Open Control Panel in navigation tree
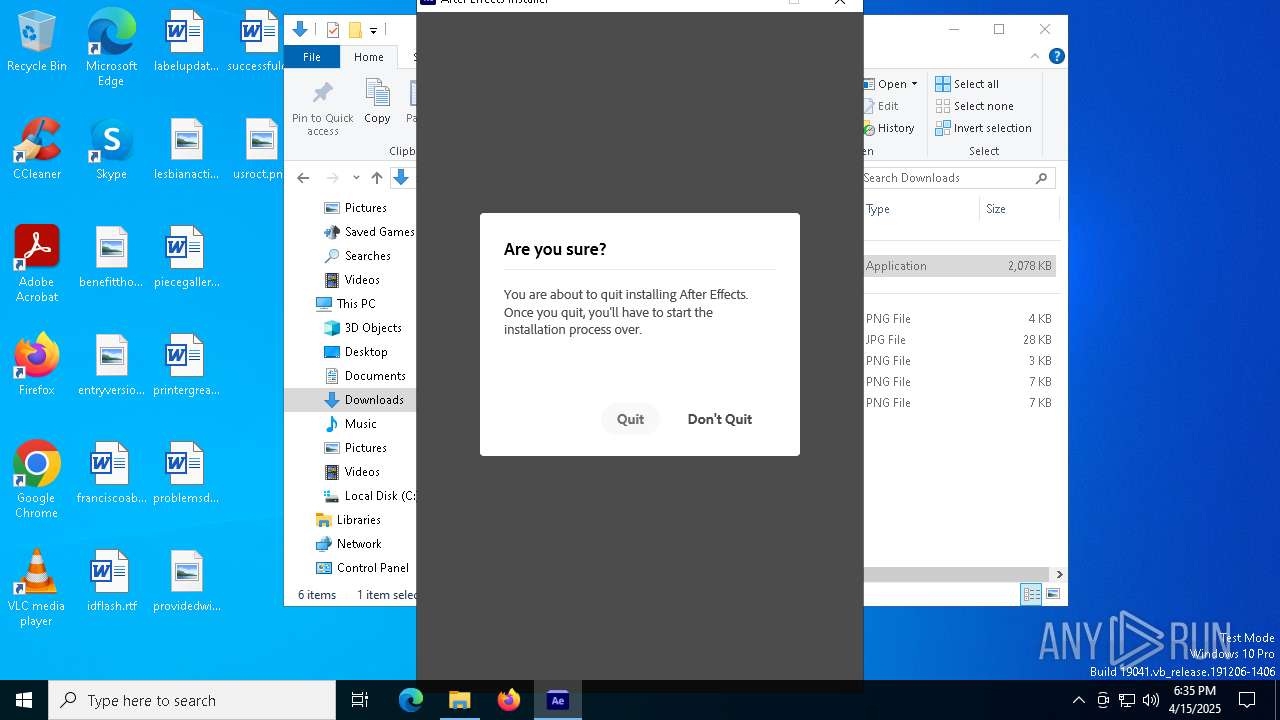1280x720 pixels. [x=362, y=568]
